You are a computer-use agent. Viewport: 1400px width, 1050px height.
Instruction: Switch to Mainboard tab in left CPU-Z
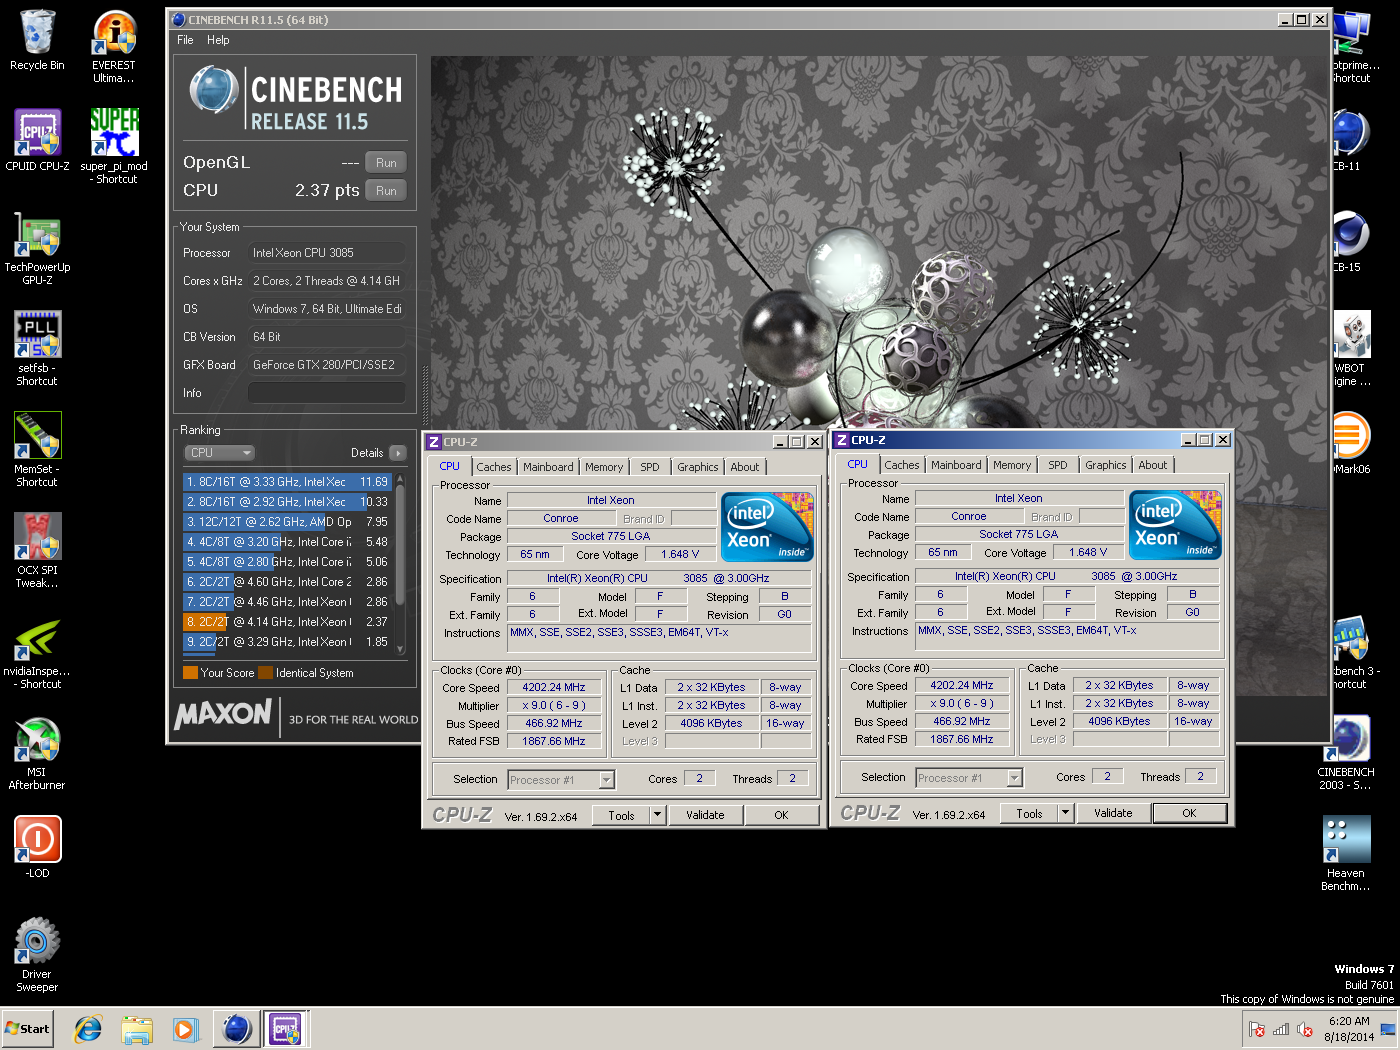tap(548, 467)
